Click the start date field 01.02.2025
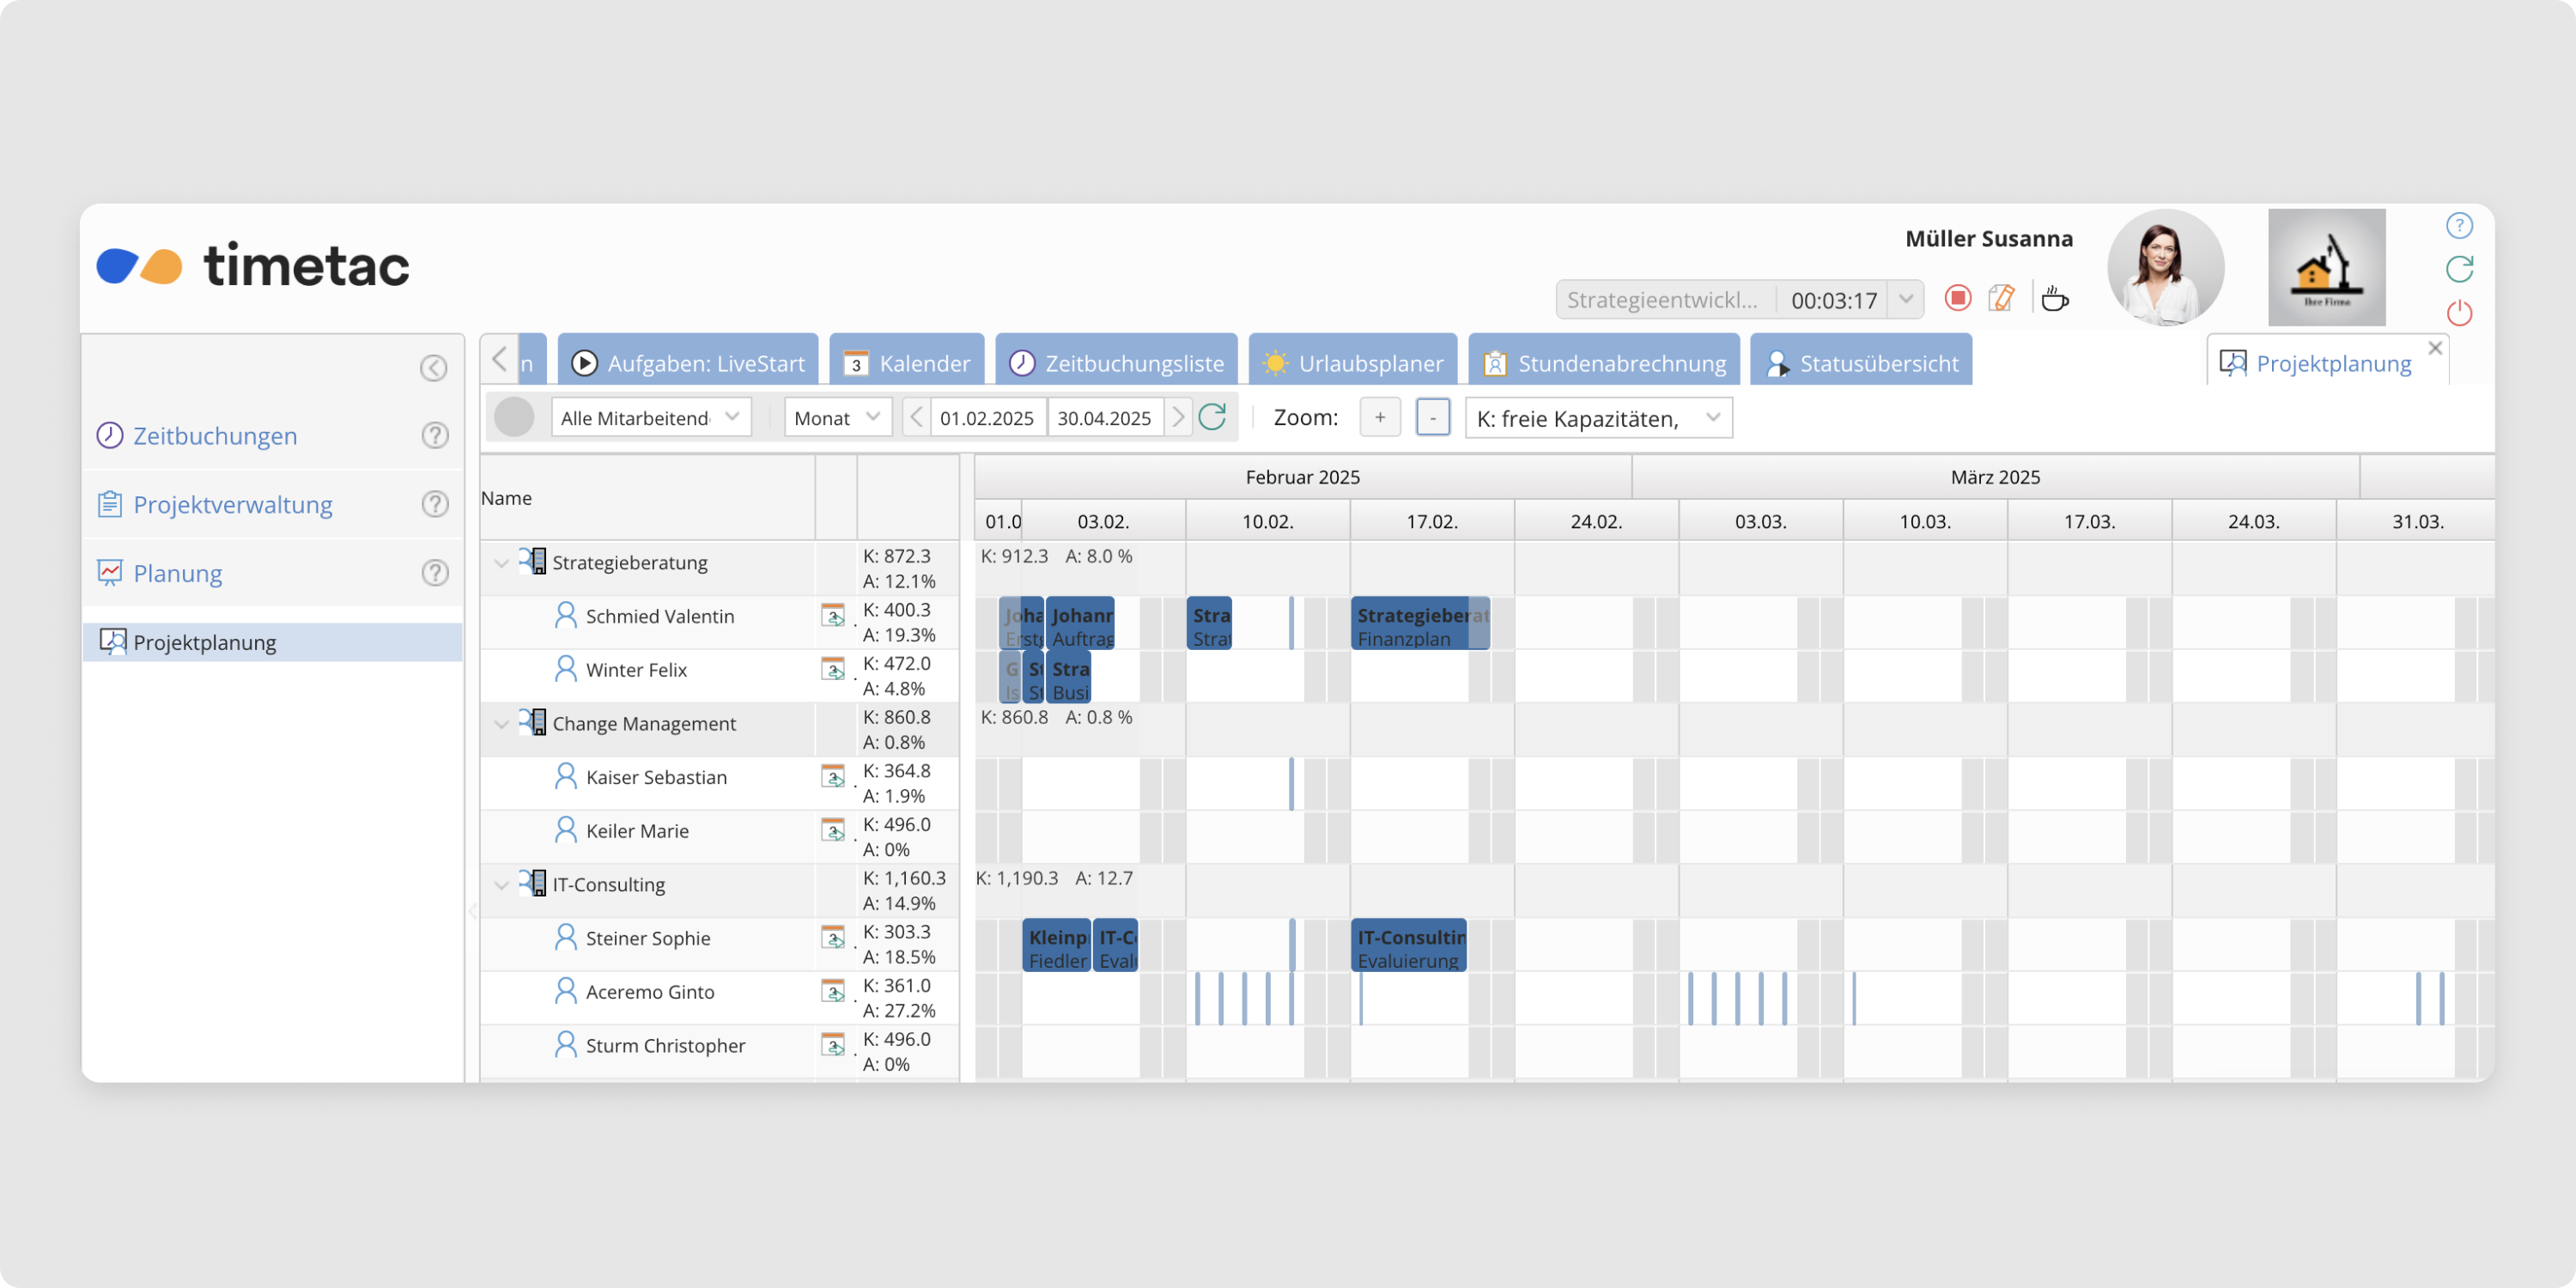The height and width of the screenshot is (1288, 2576). pos(987,417)
